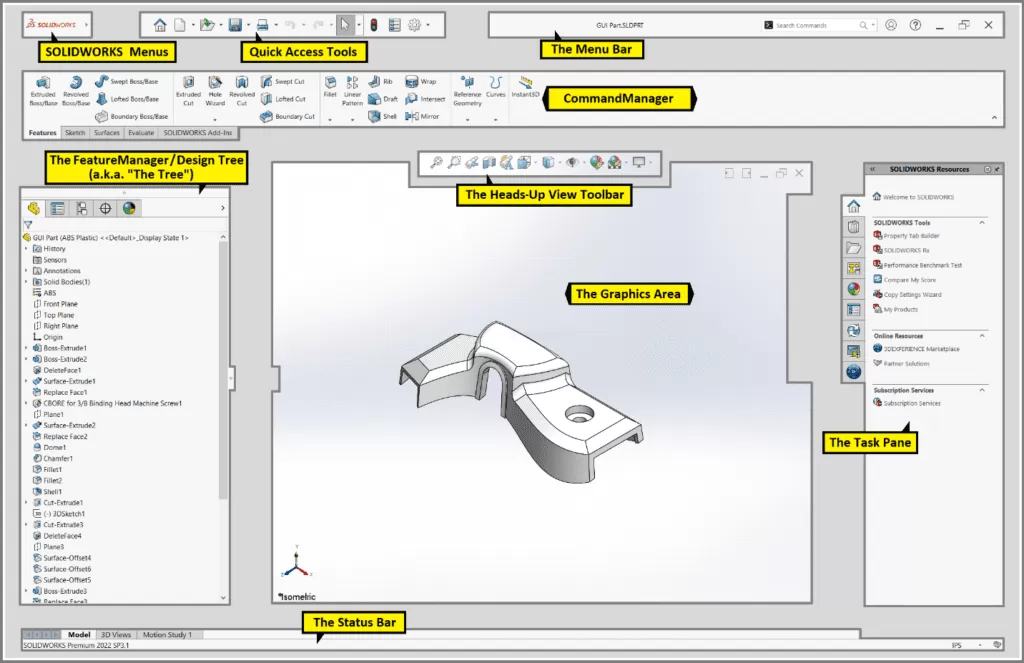Open the DisplayManager tab icon
Screen dimensions: 1024x663
(x=129, y=208)
